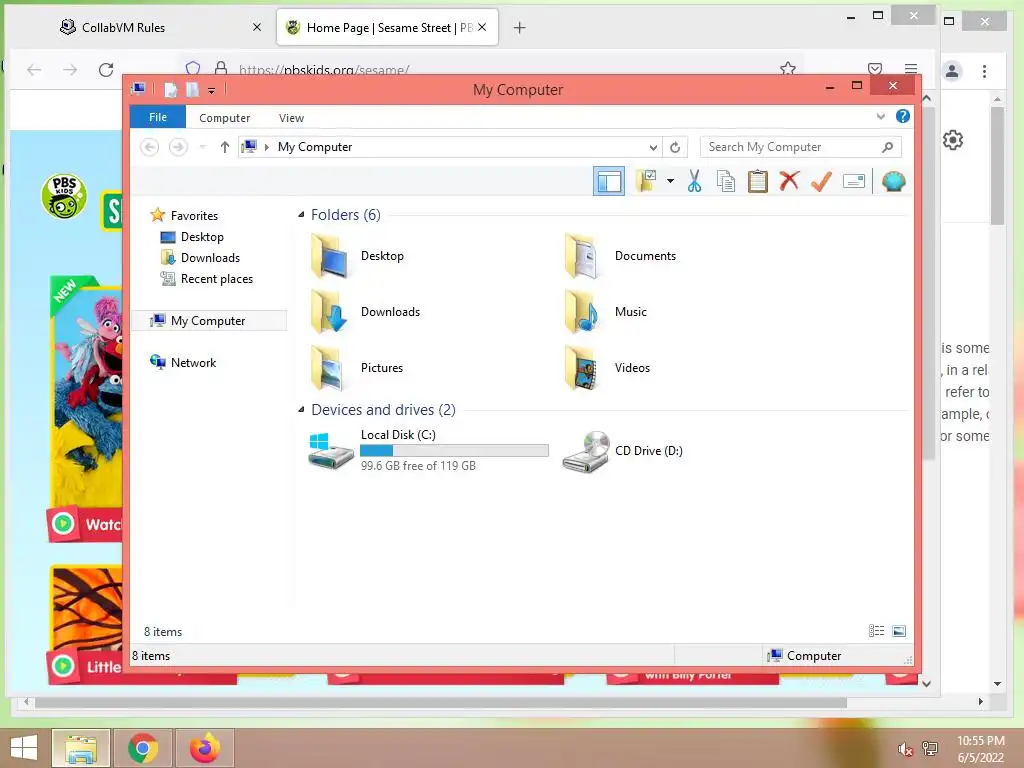
Task: Expand the address bar breadcrumb arrow
Action: pos(266,147)
